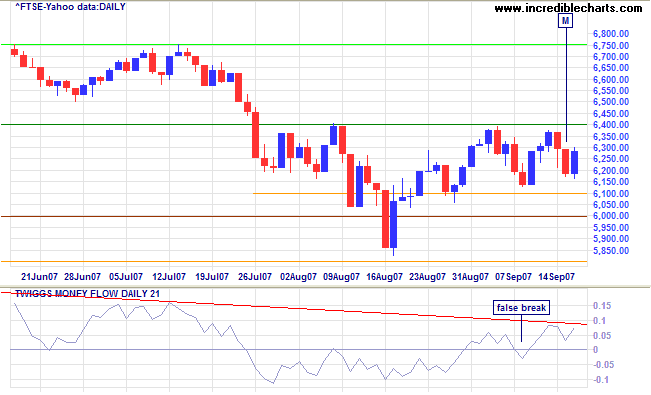
Task: Click the 0.05 money flow axis value
Action: point(602,336)
